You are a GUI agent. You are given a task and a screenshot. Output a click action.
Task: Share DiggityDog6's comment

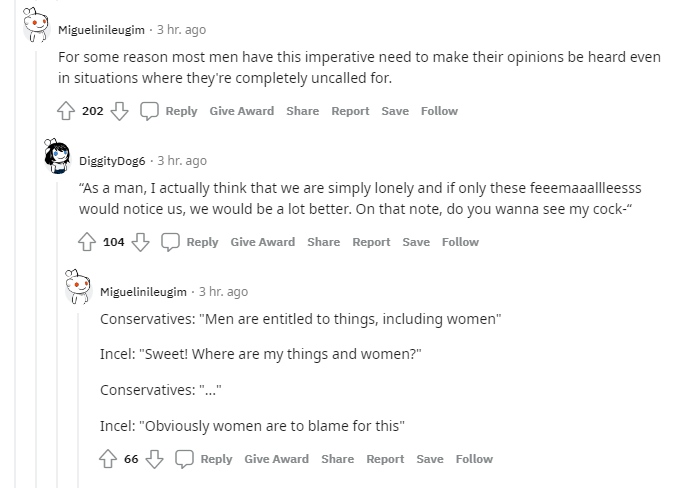[324, 242]
